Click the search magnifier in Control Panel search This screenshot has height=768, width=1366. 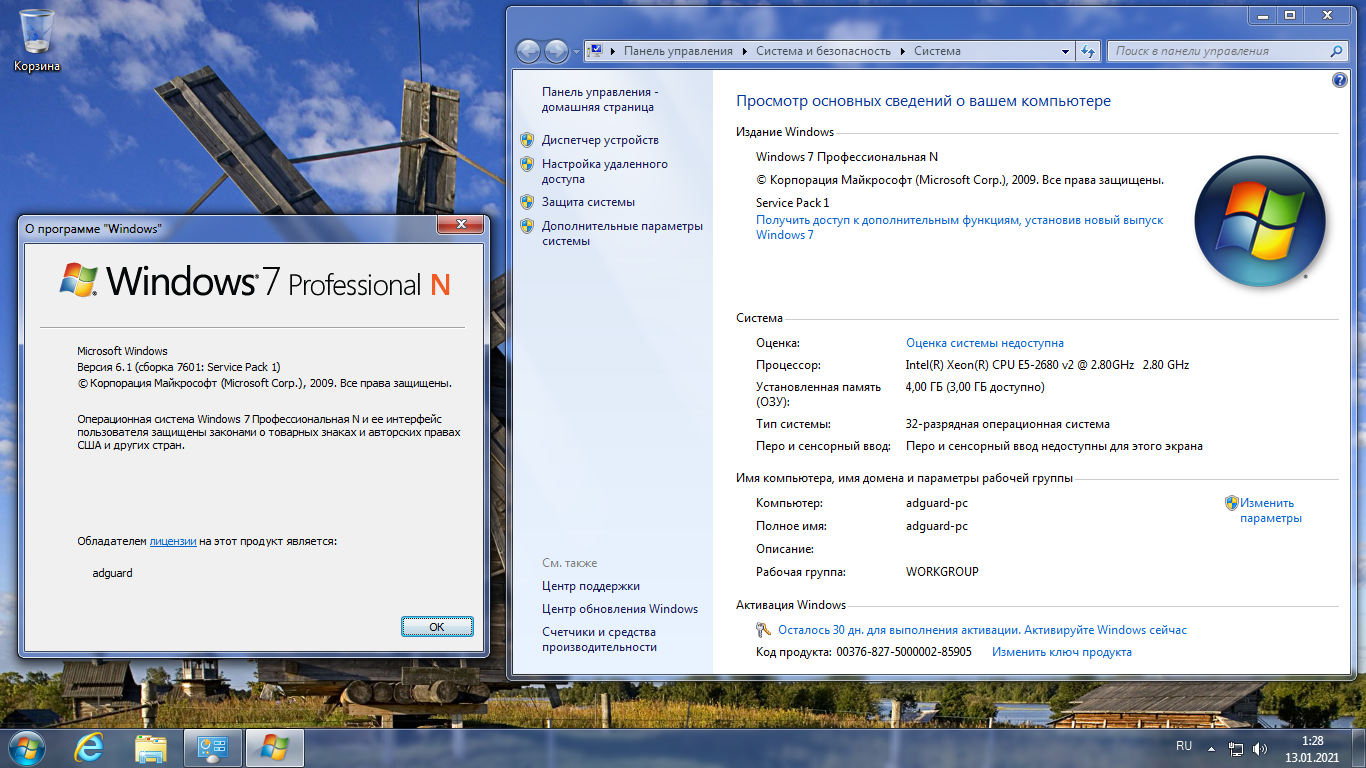1337,51
